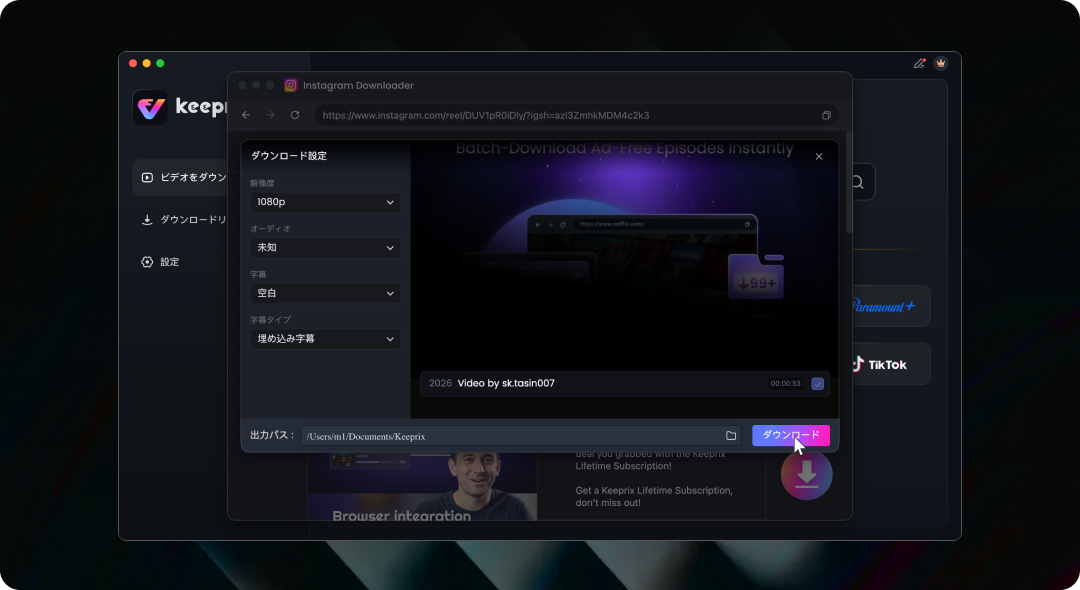The image size is (1080, 590).
Task: Close the ダウンロード設定 dialog
Action: [819, 156]
